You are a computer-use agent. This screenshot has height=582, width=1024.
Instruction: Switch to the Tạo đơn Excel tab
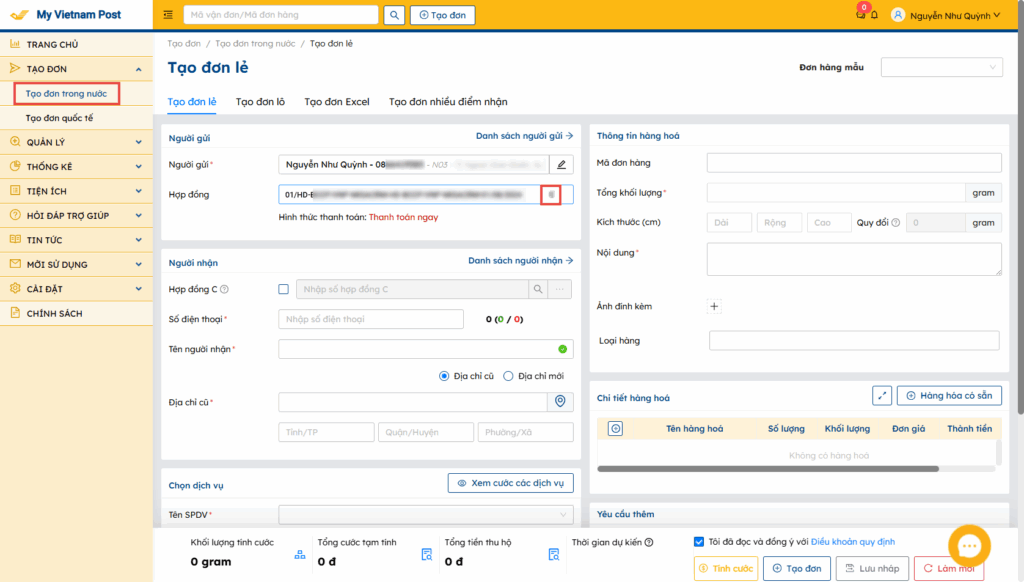pyautogui.click(x=337, y=102)
